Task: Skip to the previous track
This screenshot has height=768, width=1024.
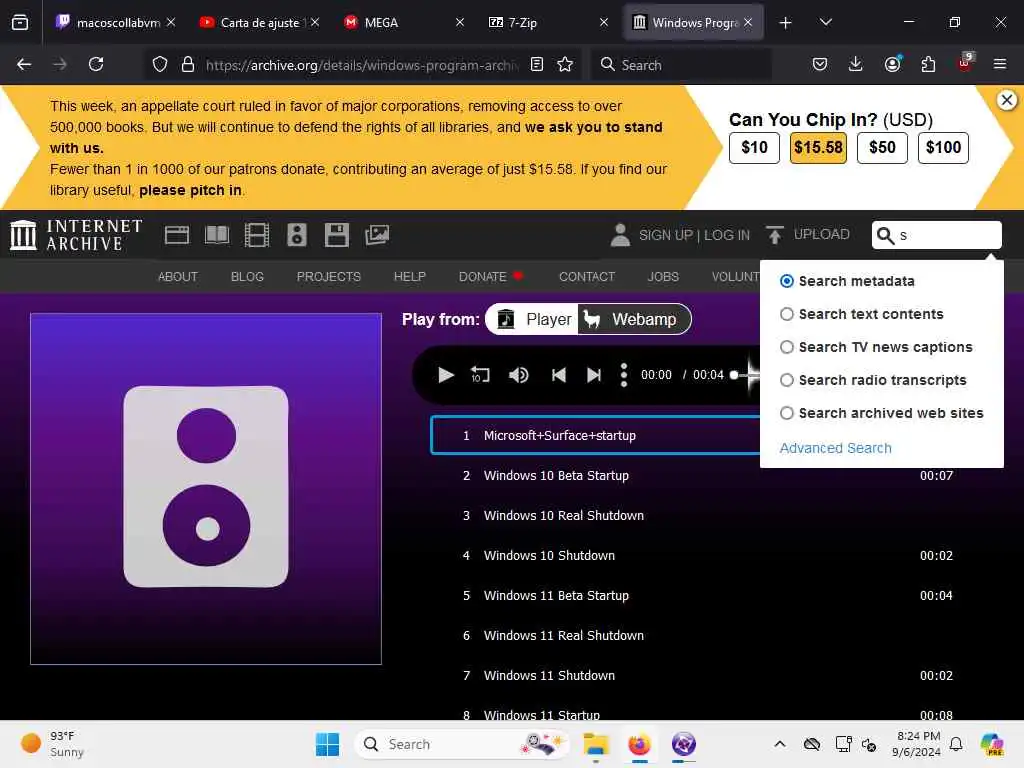Action: pyautogui.click(x=558, y=375)
